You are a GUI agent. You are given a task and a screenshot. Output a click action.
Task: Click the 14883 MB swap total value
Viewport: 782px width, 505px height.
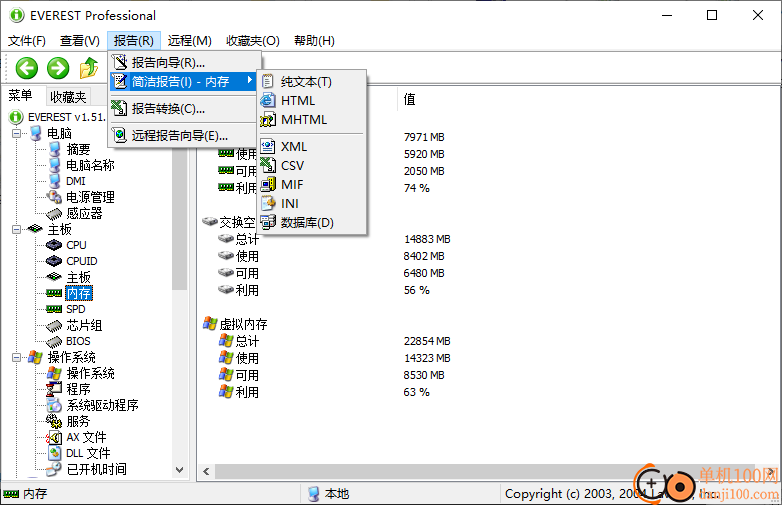point(427,239)
